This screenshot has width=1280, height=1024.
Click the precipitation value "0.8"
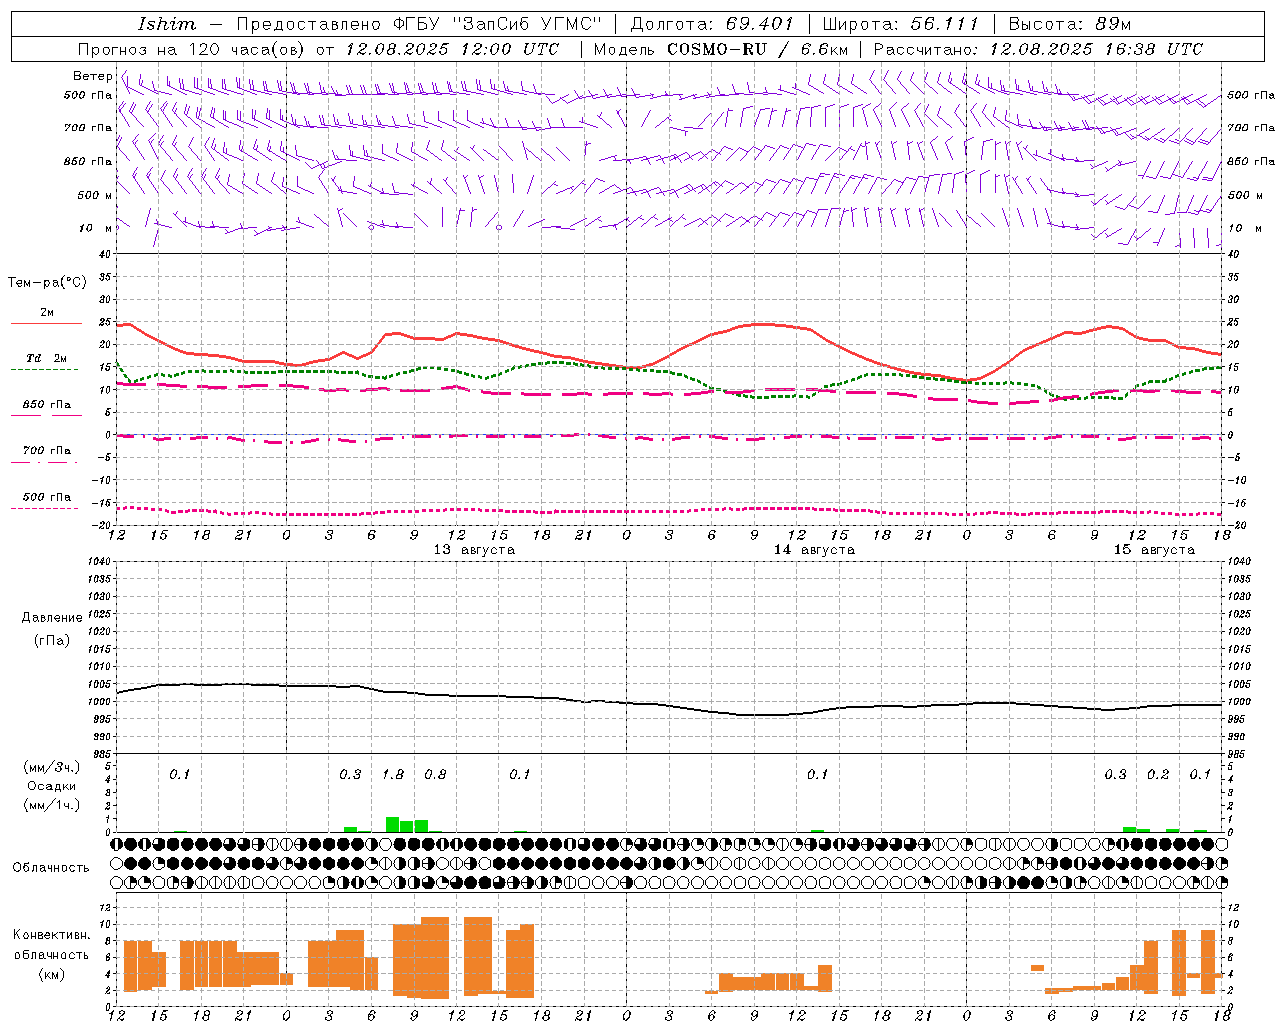435,775
